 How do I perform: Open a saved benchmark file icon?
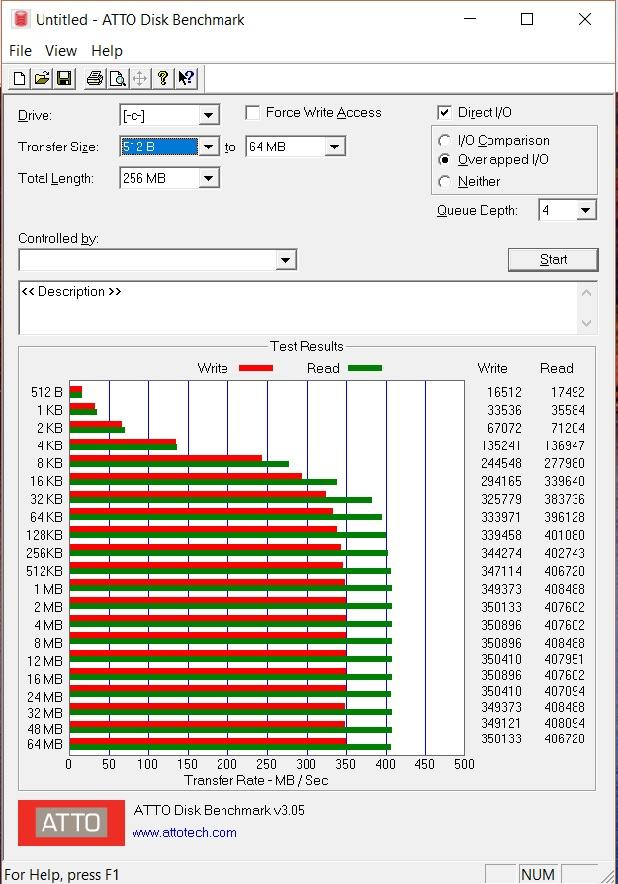[x=42, y=78]
